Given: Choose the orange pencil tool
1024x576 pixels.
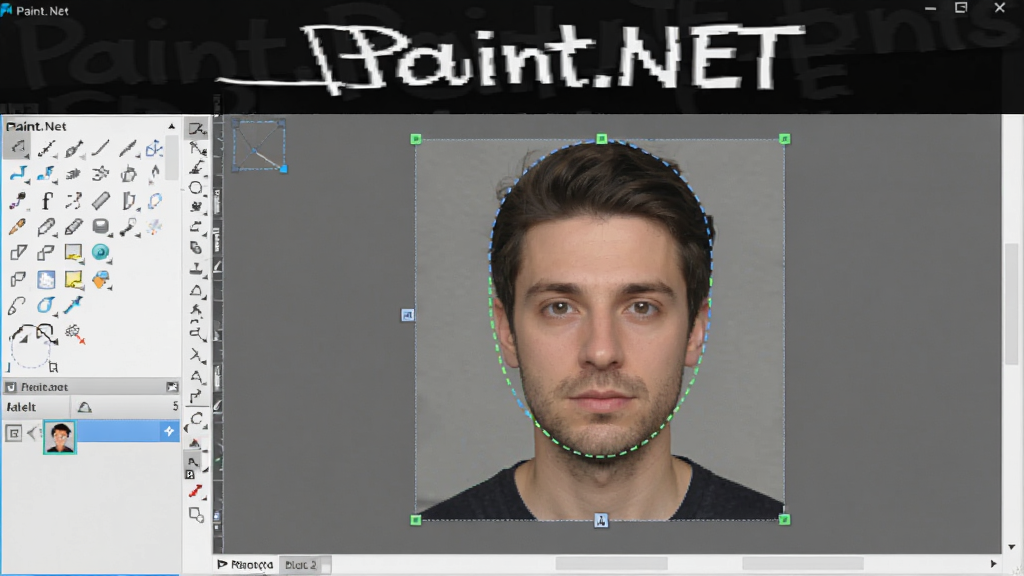Looking at the screenshot, I should click(x=18, y=227).
